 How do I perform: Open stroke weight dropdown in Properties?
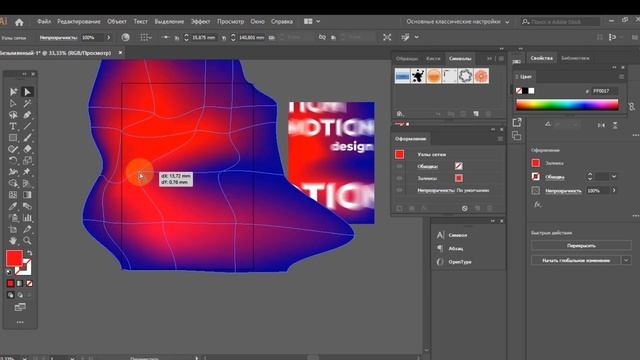[x=613, y=176]
